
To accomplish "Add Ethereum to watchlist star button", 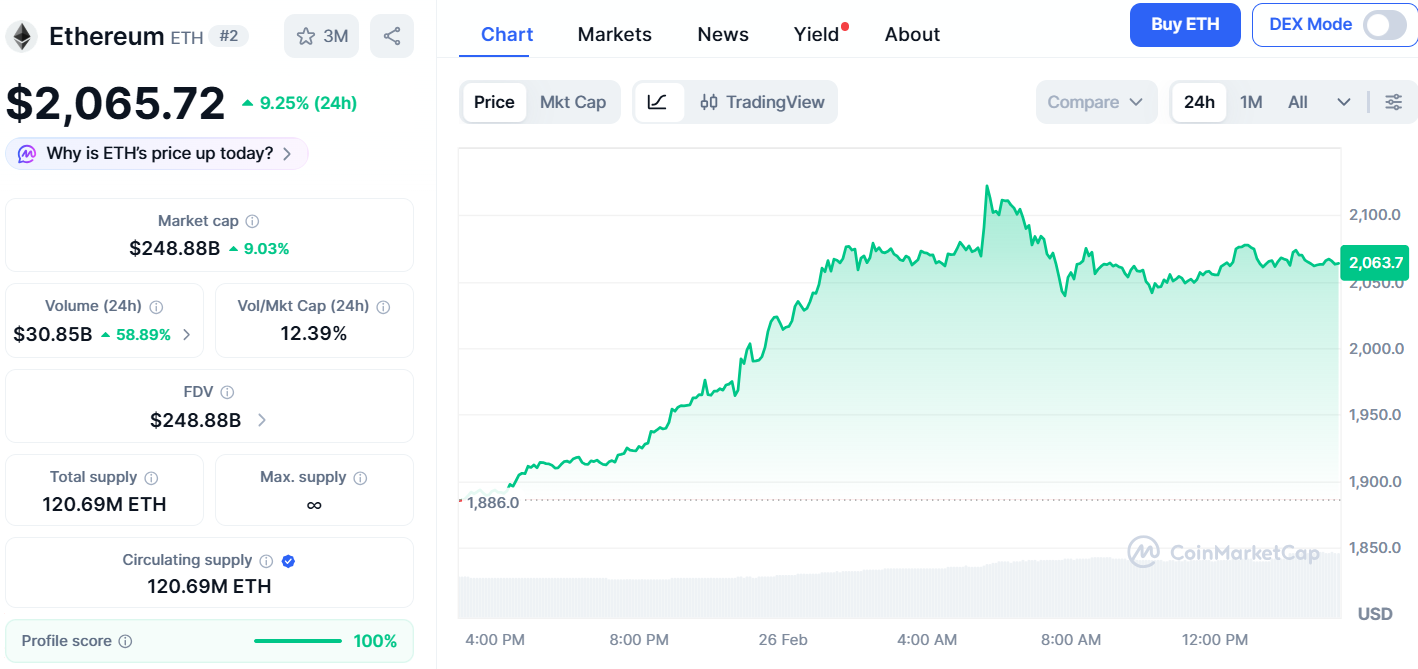I will [x=321, y=36].
